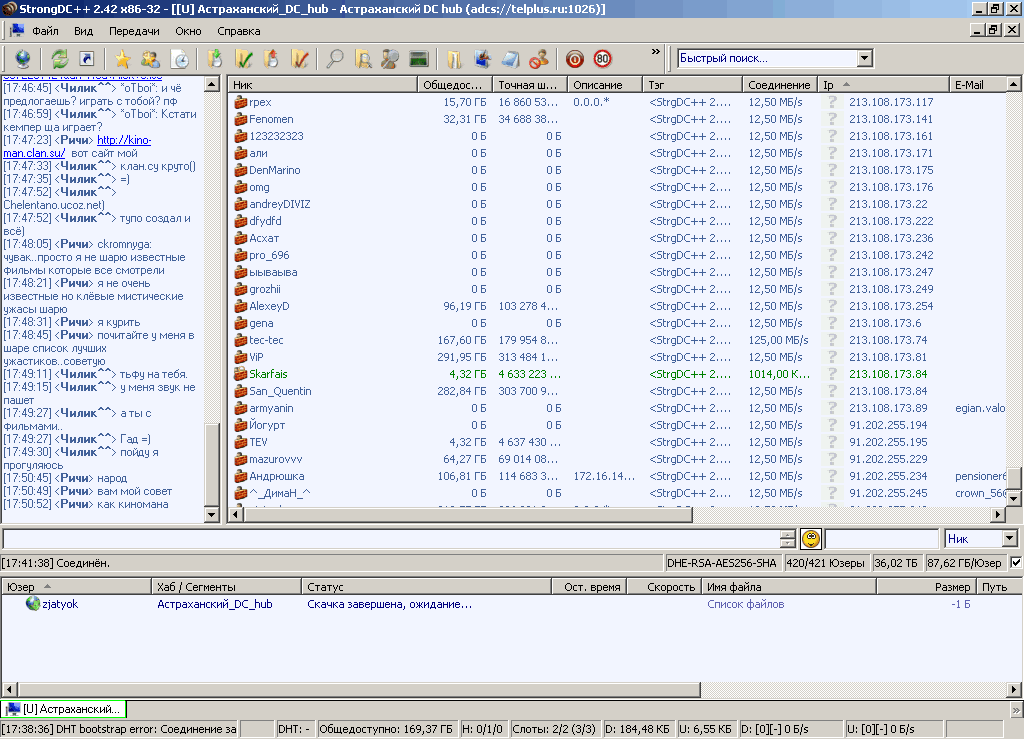
Task: Click the user list horizontal scrollbar thumb
Action: [x=468, y=515]
